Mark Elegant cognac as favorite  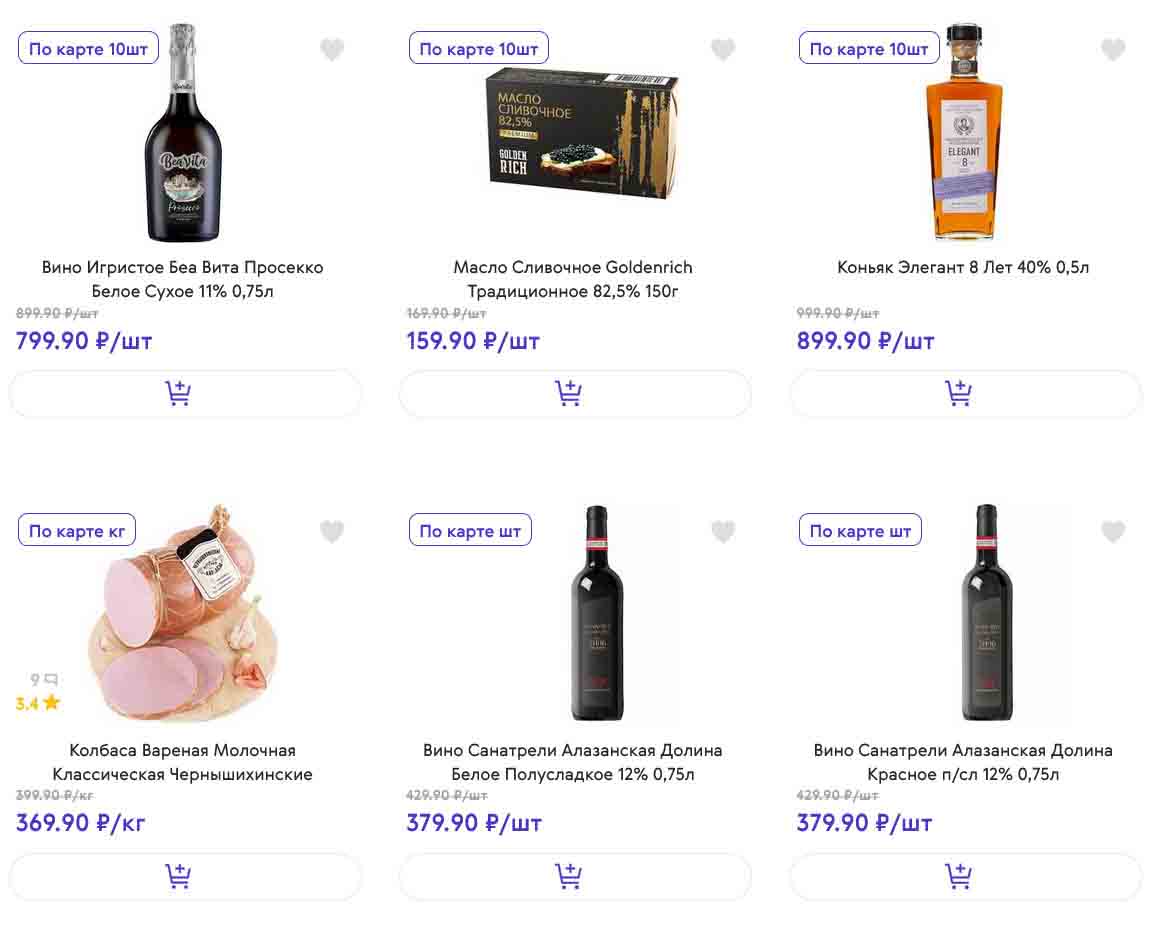[x=1113, y=49]
